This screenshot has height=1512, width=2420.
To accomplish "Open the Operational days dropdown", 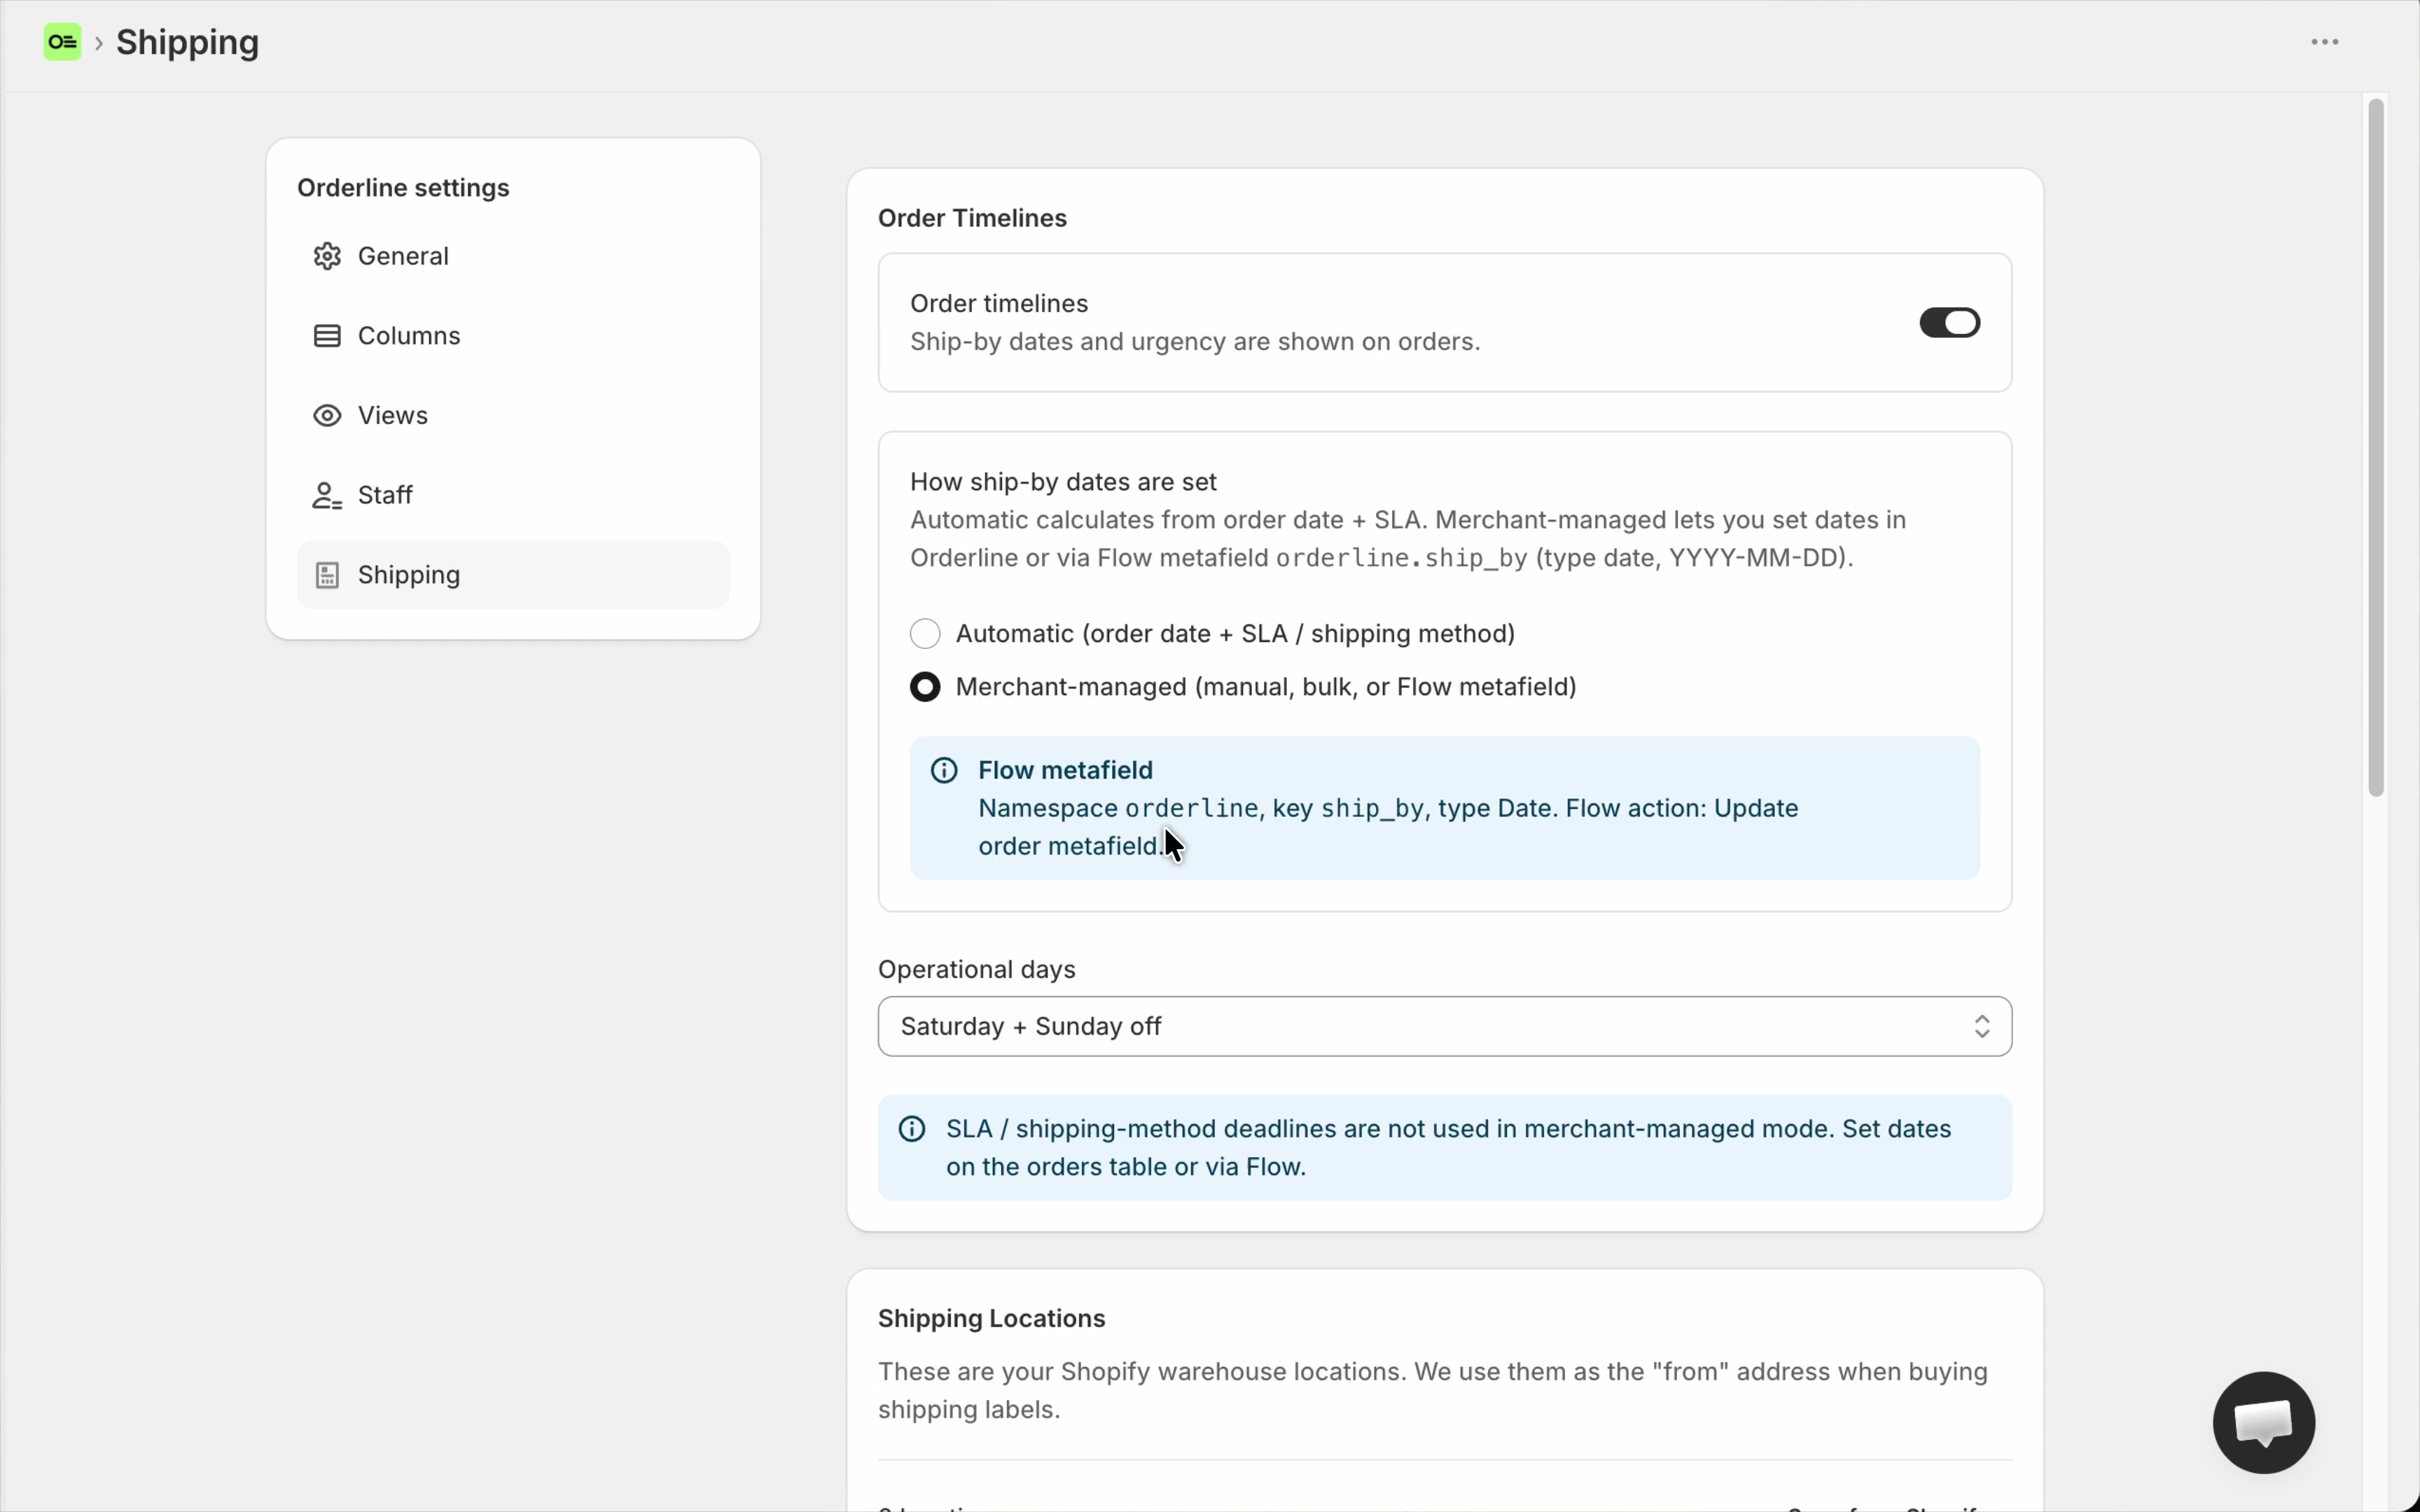I will pyautogui.click(x=1444, y=1026).
